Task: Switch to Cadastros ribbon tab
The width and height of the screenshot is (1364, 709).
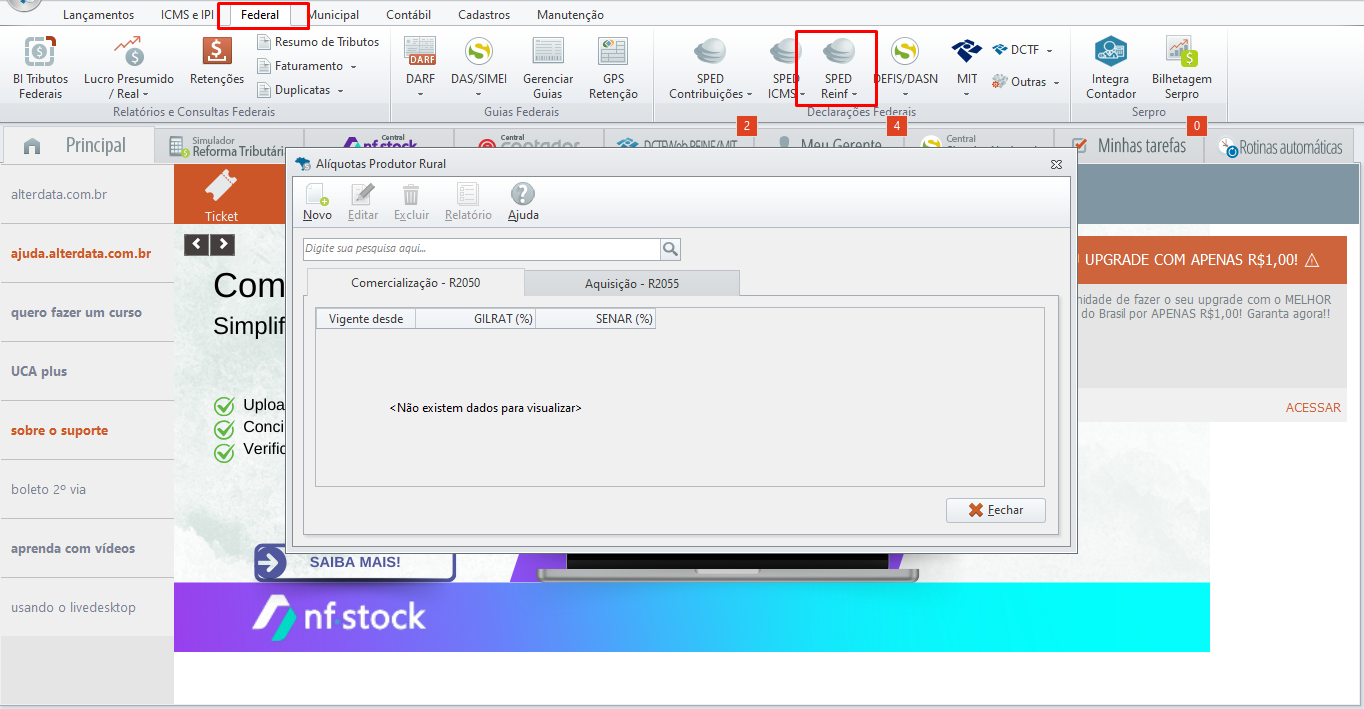Action: [484, 15]
